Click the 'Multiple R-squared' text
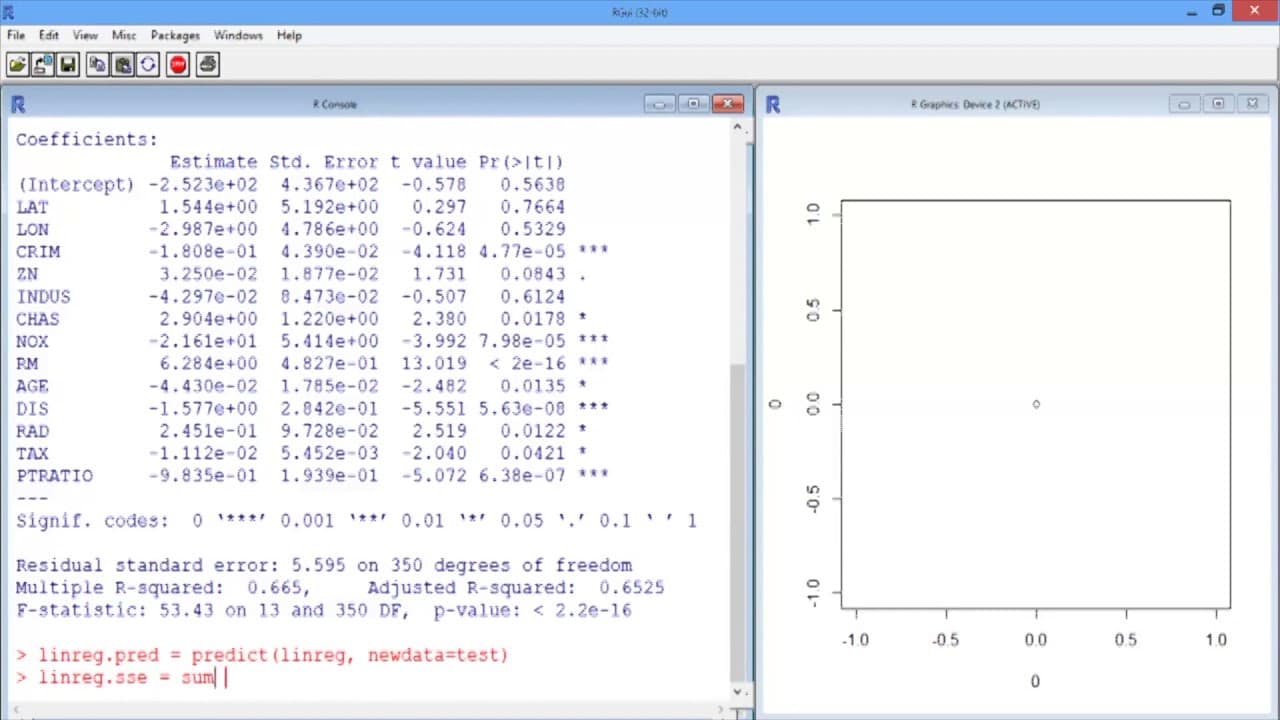 tap(163, 588)
